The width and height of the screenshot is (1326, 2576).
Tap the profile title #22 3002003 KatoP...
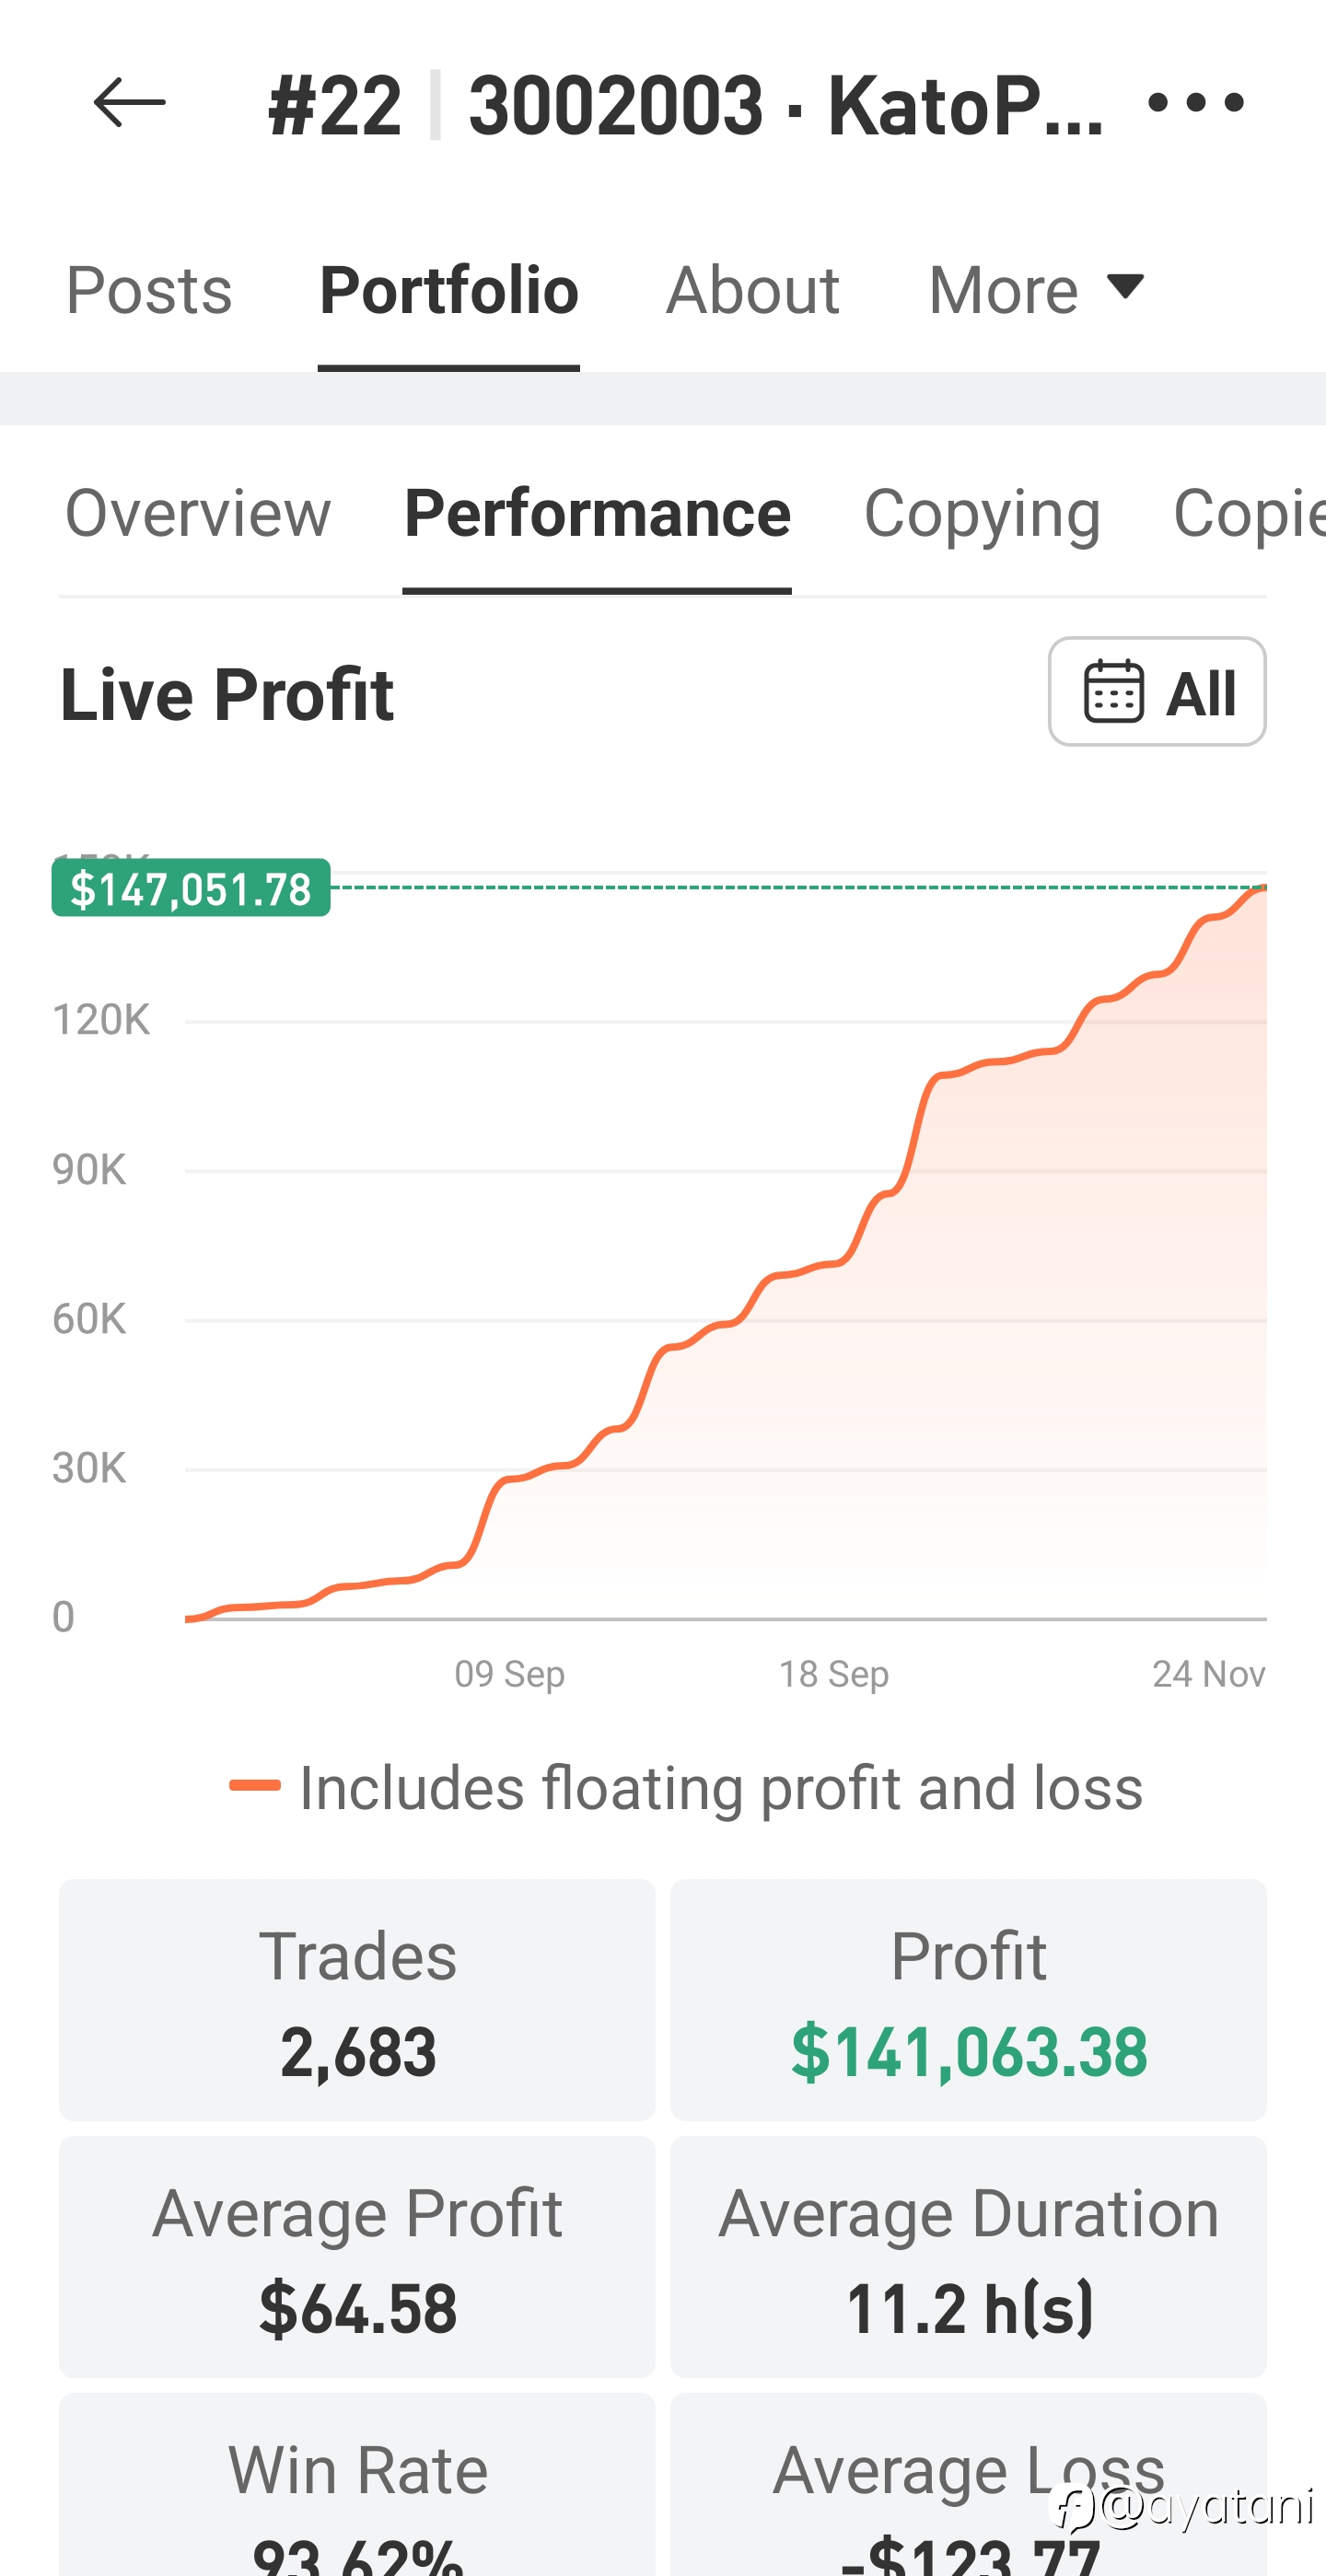pos(685,105)
